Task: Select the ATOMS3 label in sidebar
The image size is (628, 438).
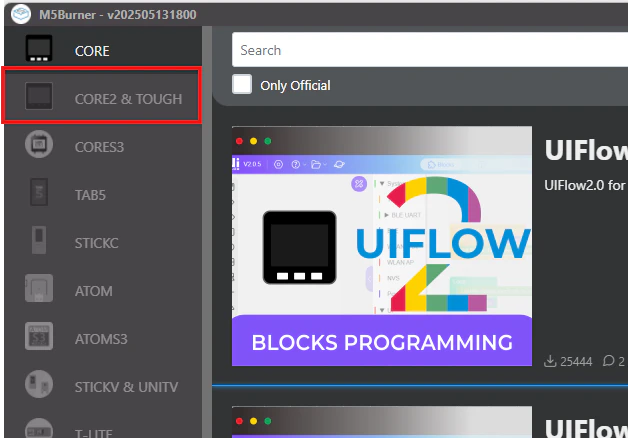Action: coord(101,339)
